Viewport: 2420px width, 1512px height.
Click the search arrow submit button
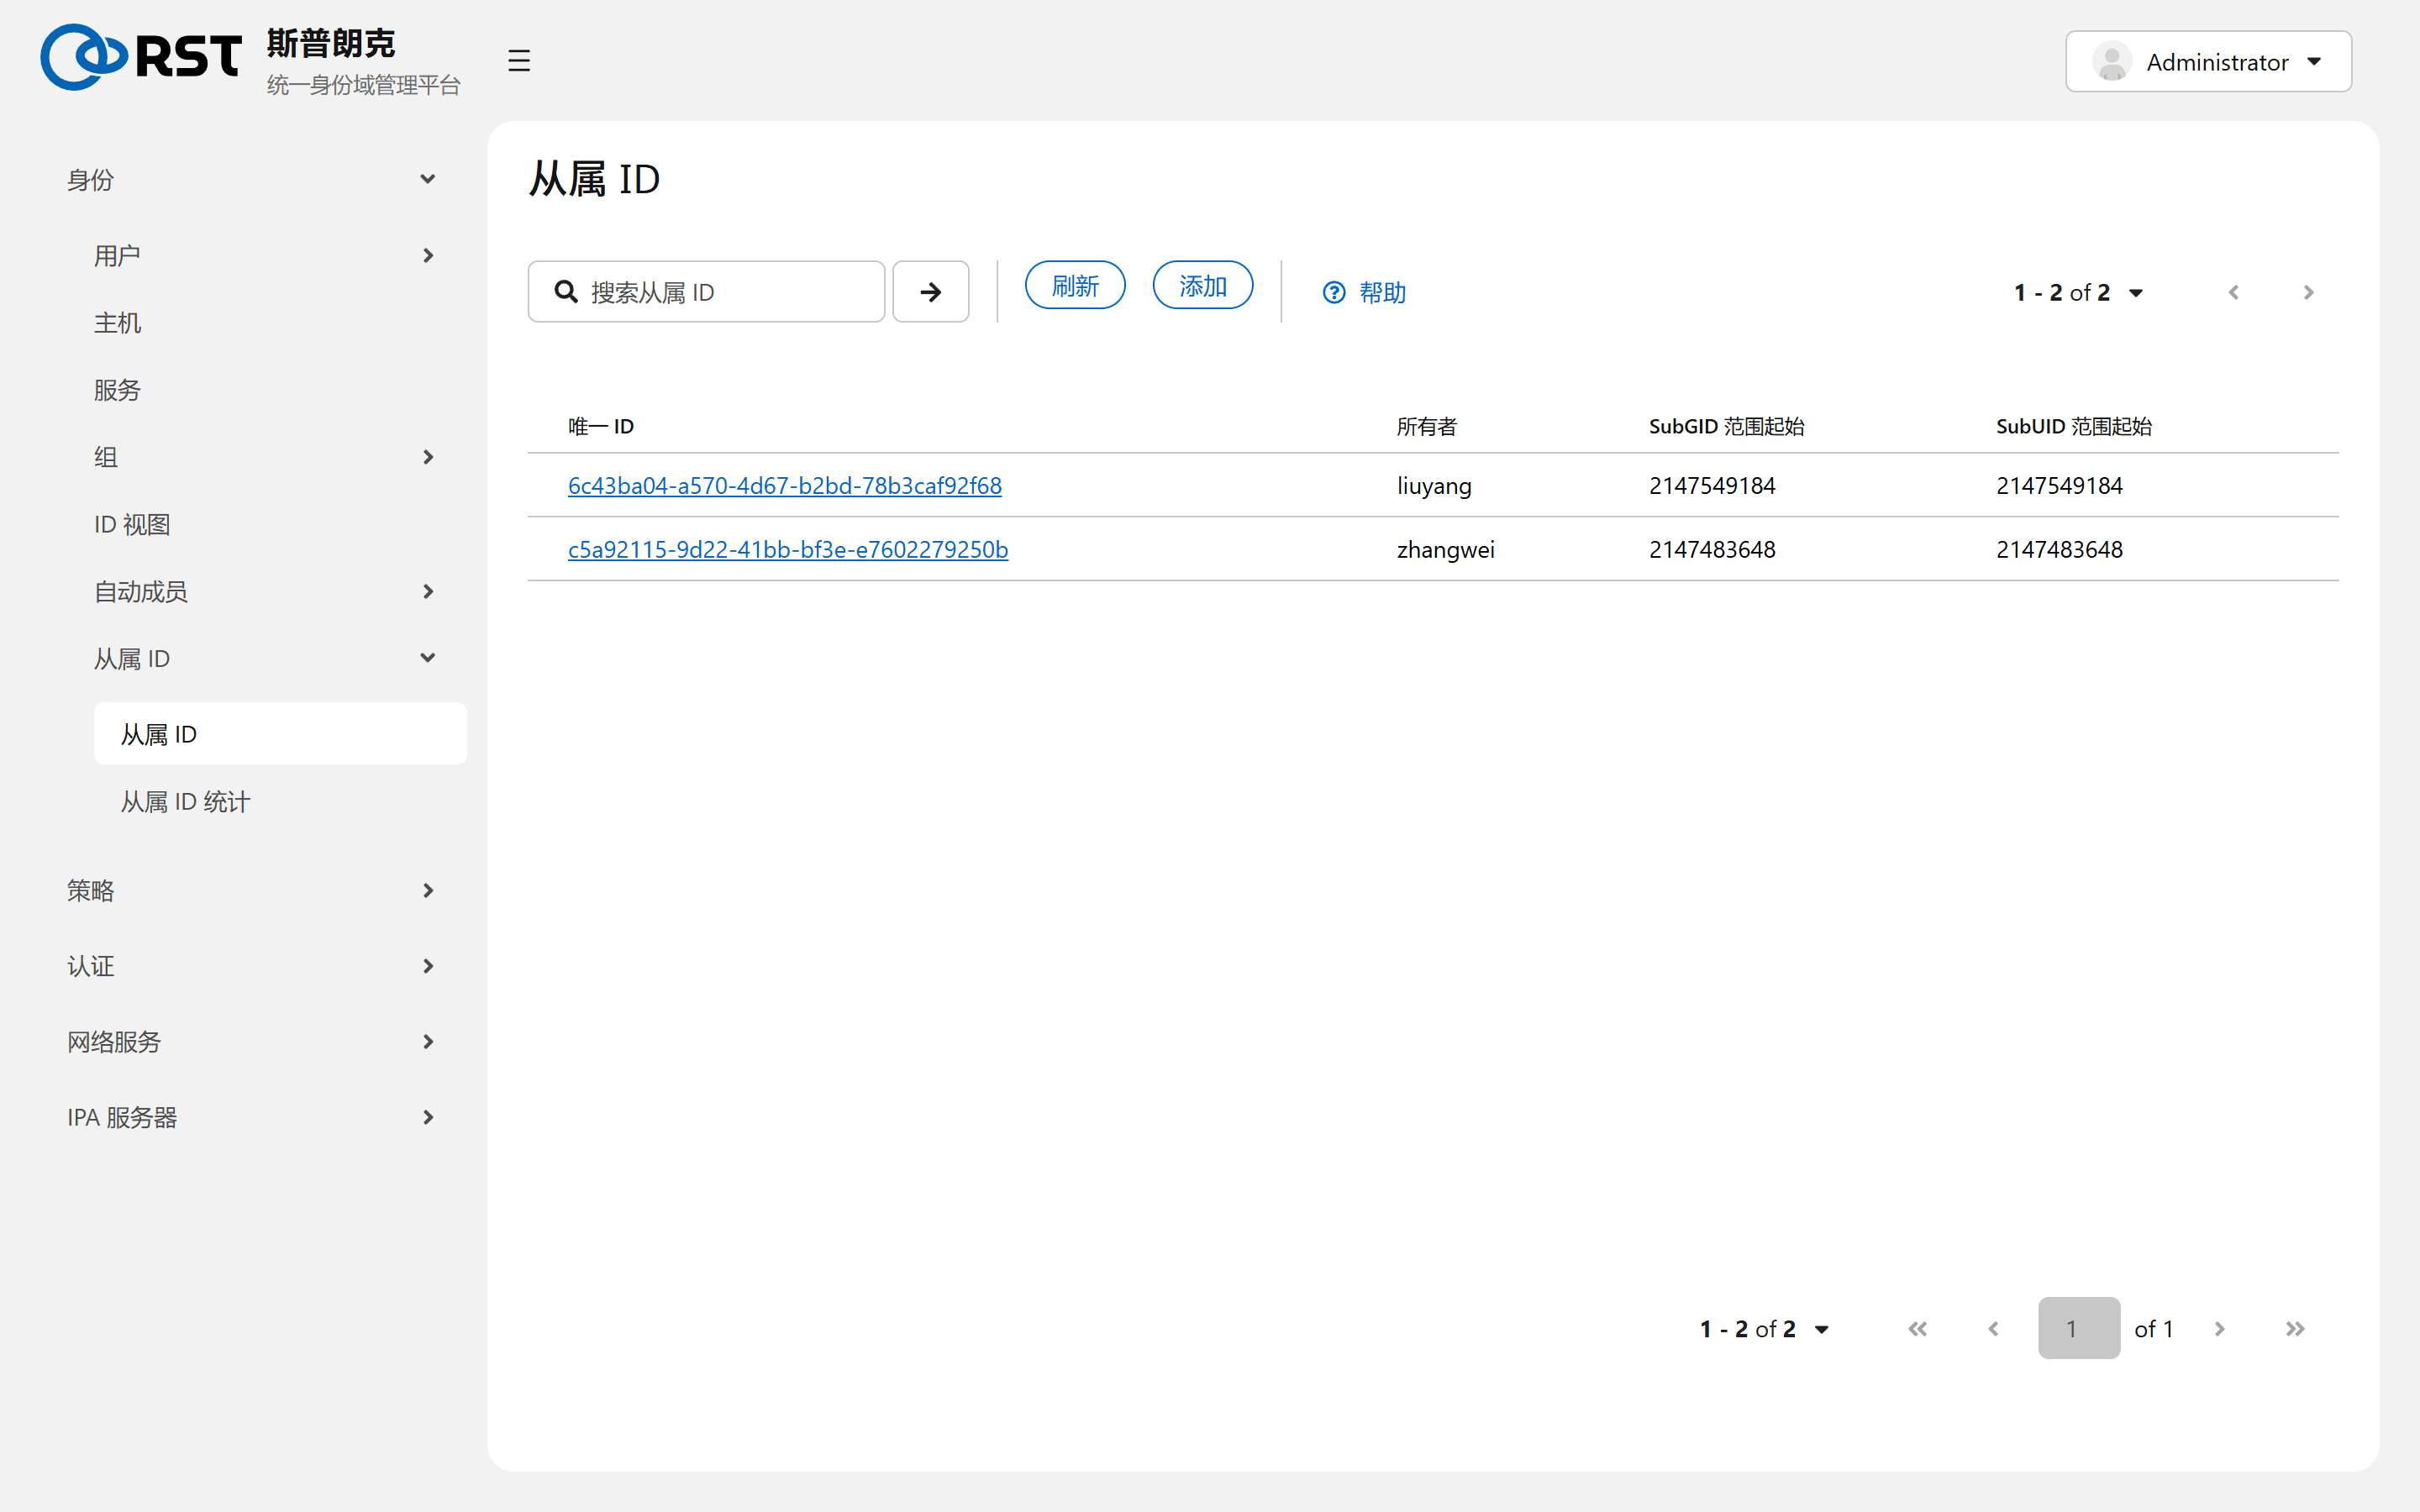(x=930, y=292)
